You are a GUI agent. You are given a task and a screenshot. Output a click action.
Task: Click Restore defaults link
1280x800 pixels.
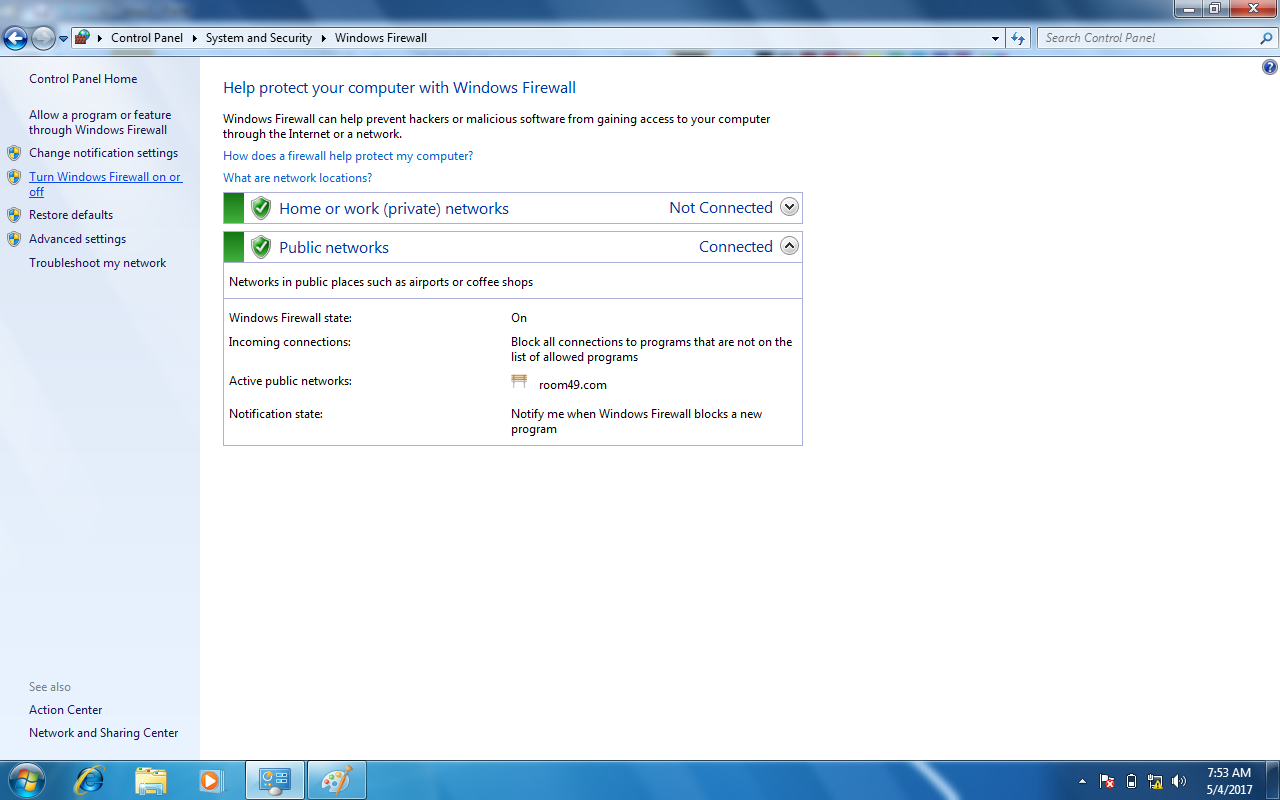point(71,215)
